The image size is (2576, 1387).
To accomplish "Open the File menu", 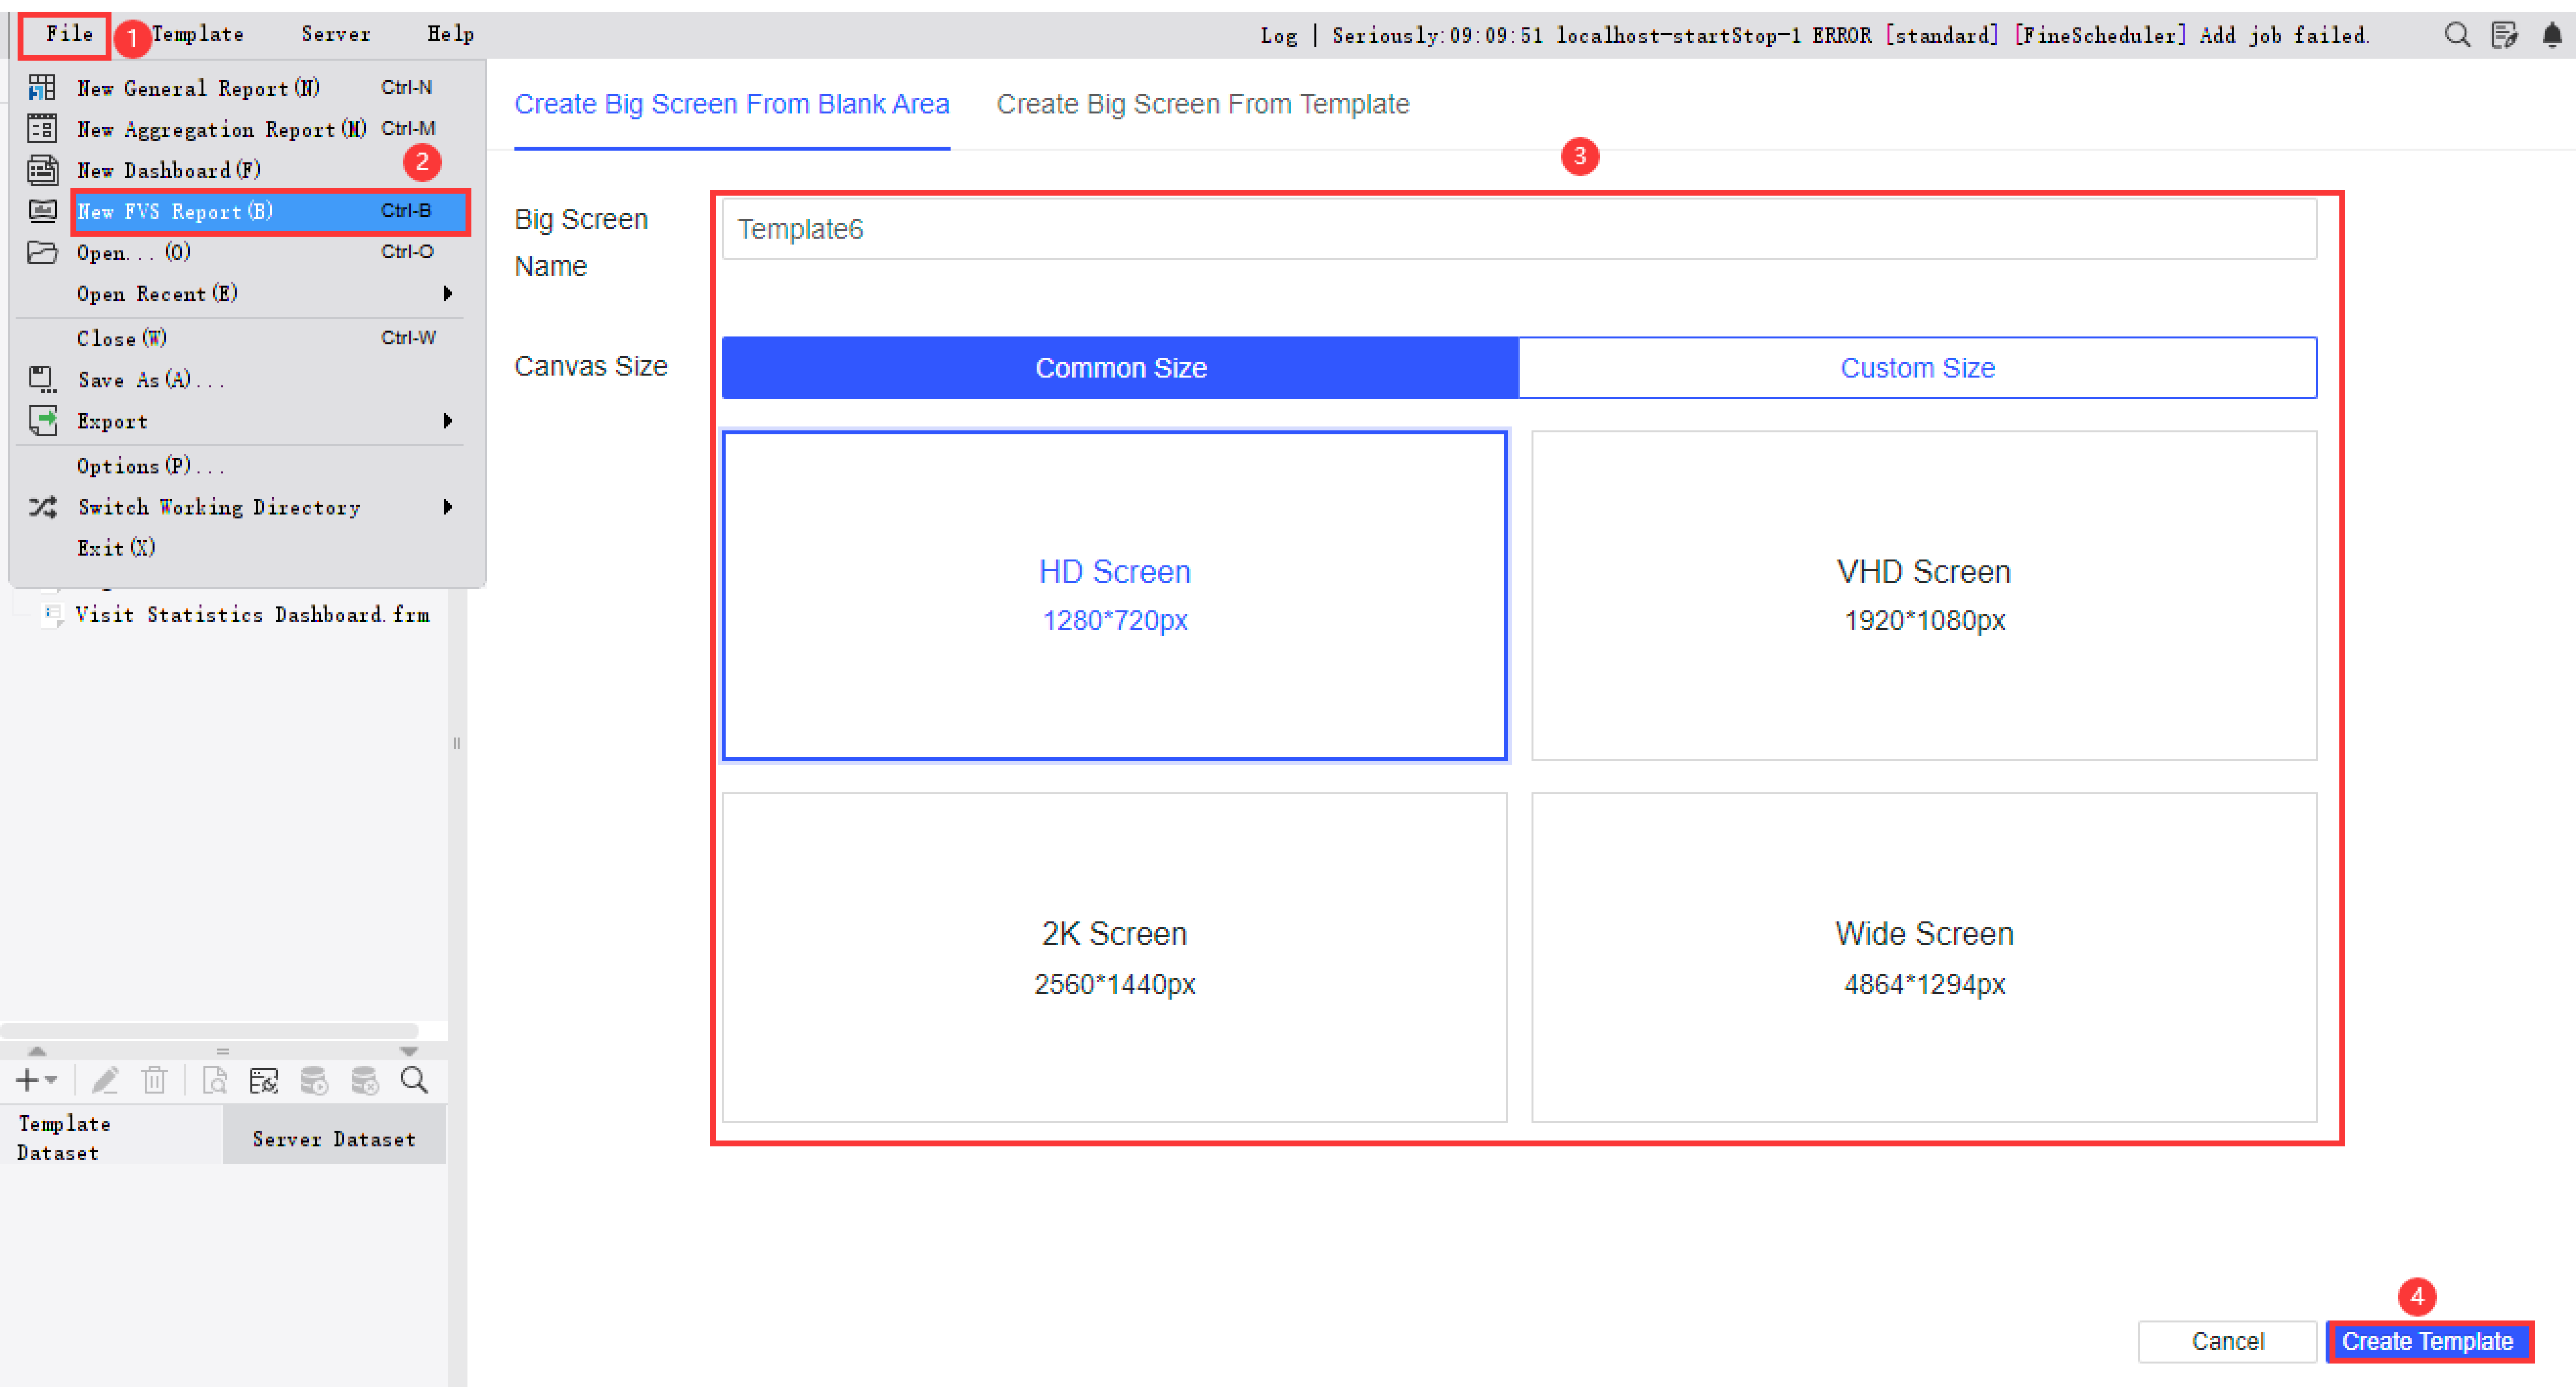I will (x=69, y=34).
